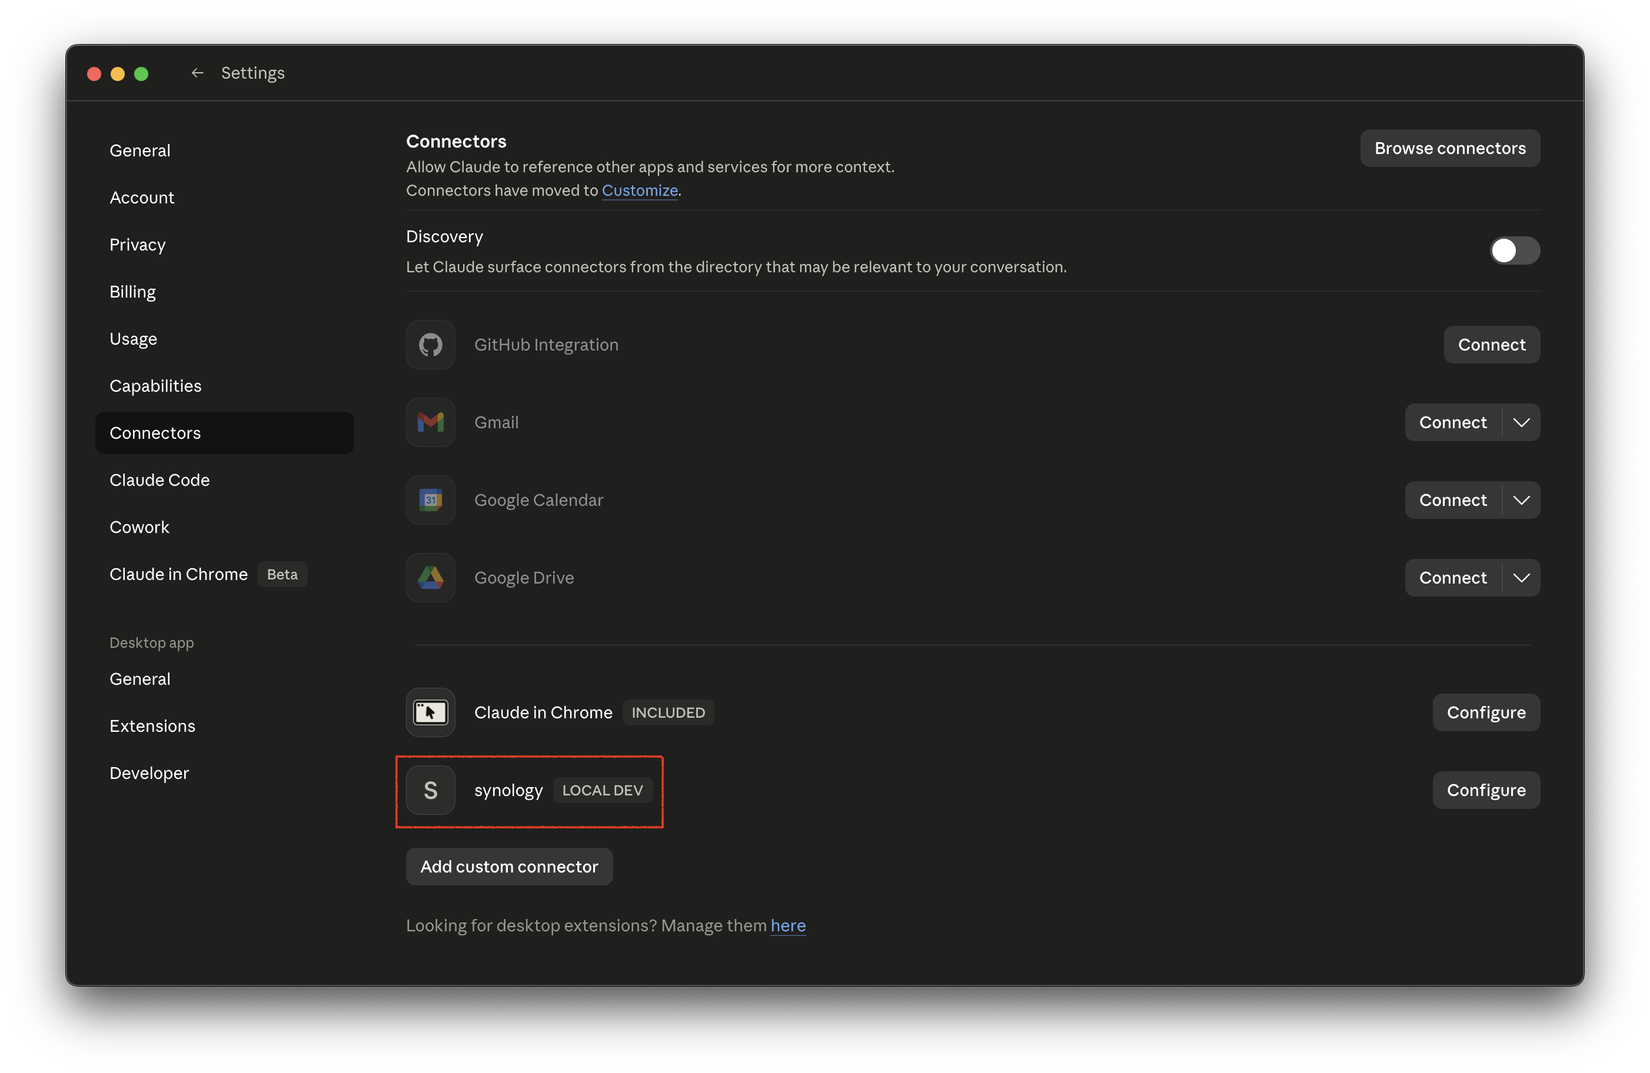Screen dimensions: 1650x1073
Task: Click the Claude in Chrome connector icon
Action: [431, 712]
